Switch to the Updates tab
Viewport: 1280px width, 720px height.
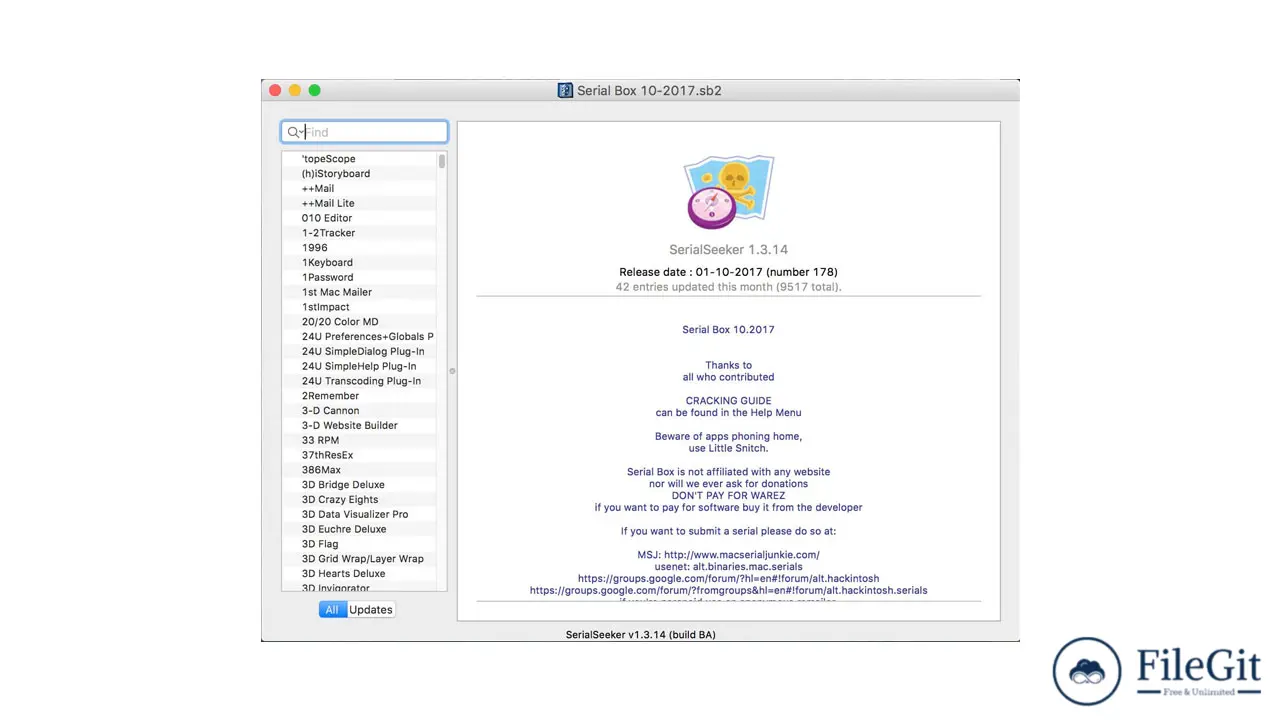pos(370,609)
